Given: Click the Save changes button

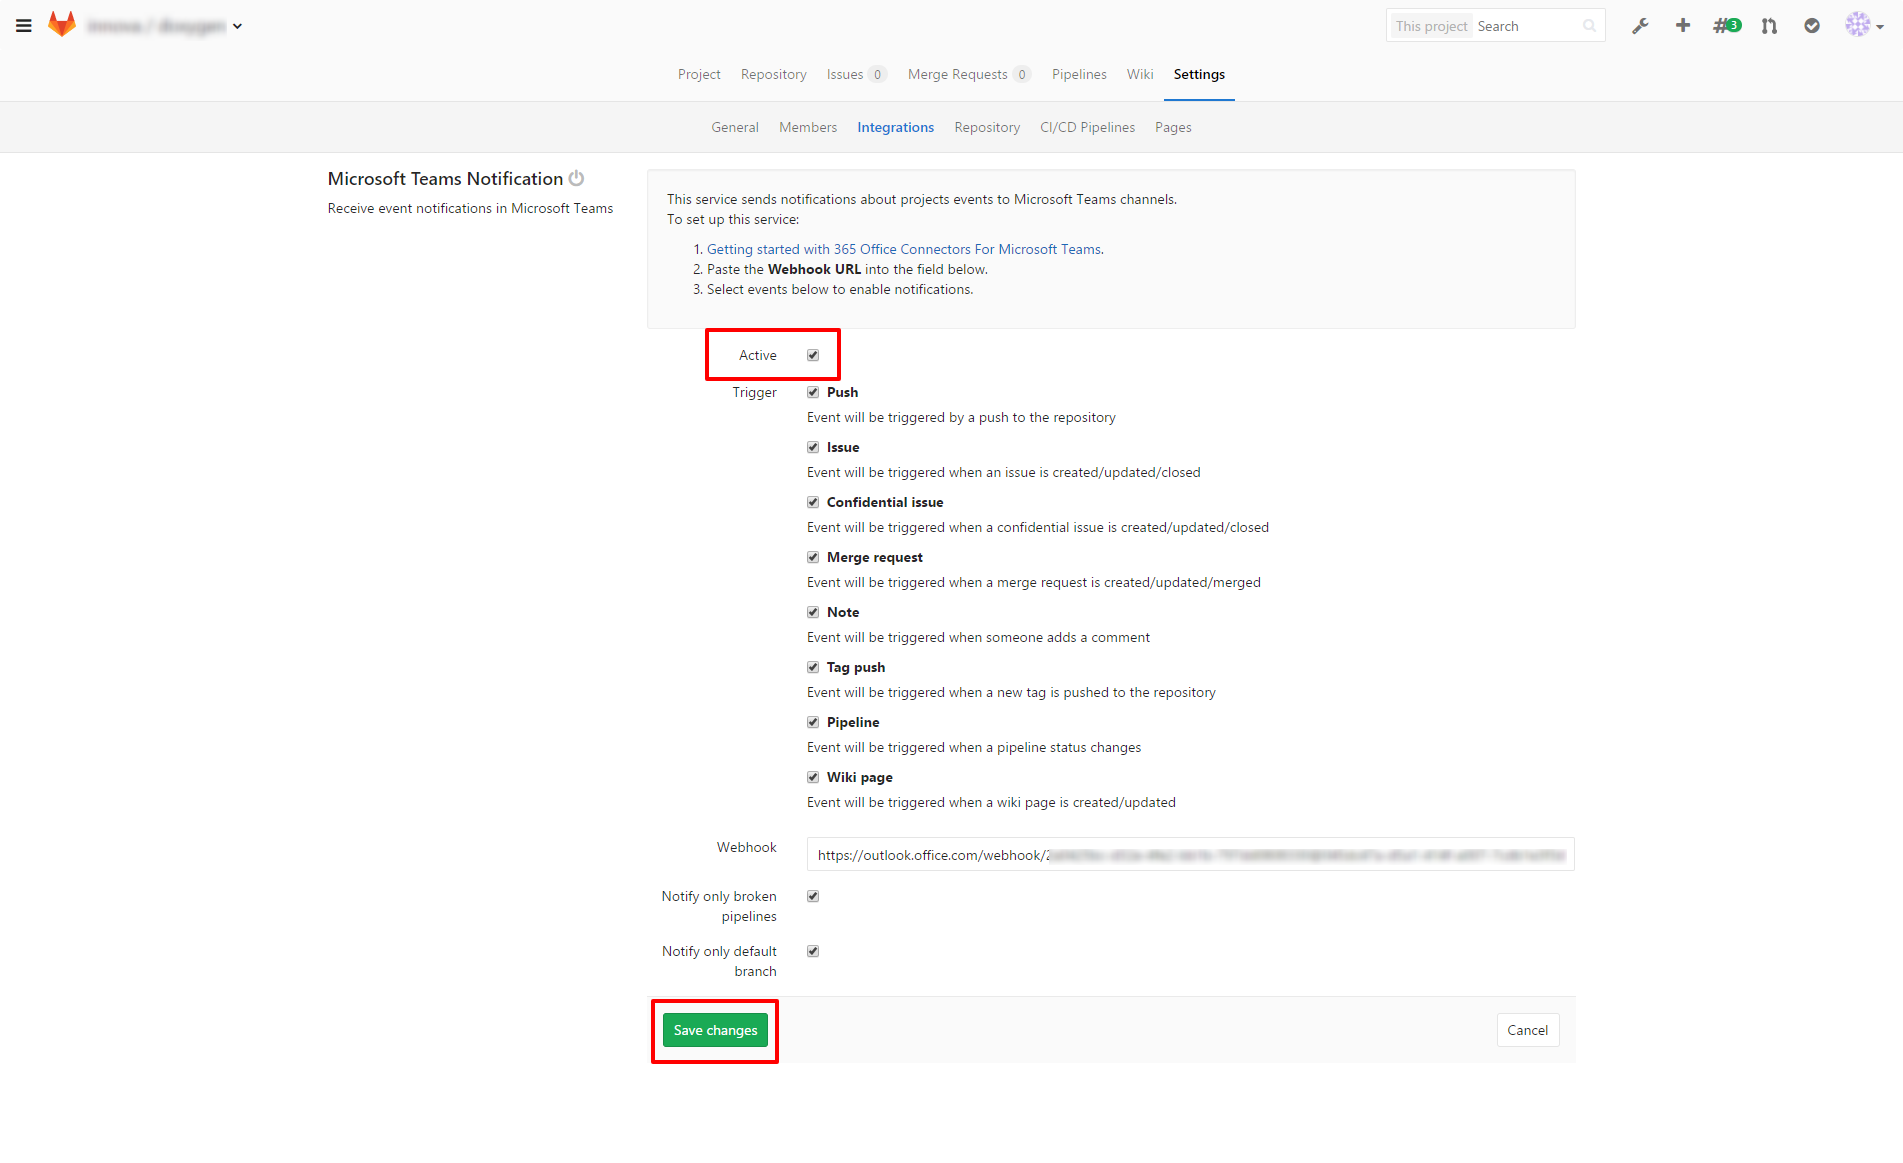Looking at the screenshot, I should [x=715, y=1030].
